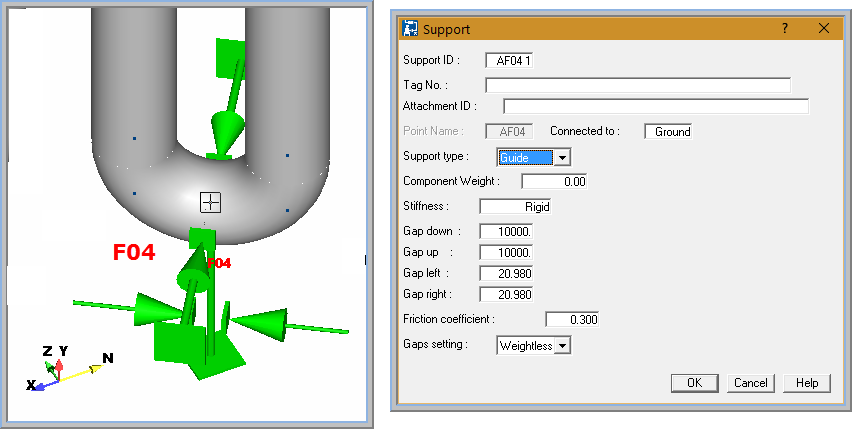Click the "Friction coefficient :" label
Screen dimensions: 853x429
coord(449,319)
